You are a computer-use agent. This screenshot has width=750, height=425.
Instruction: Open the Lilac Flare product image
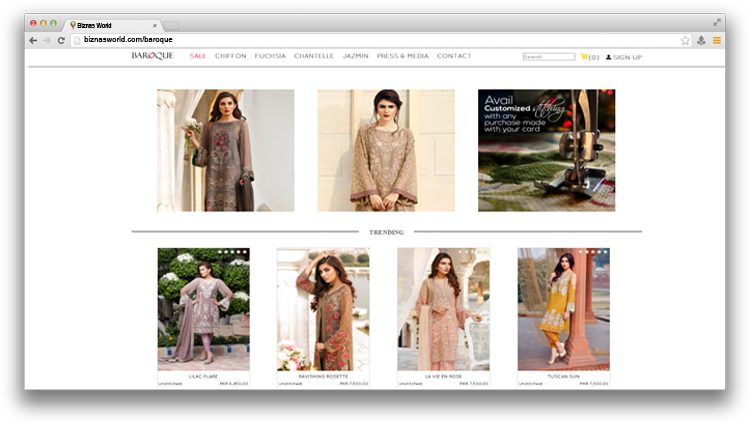click(x=204, y=309)
